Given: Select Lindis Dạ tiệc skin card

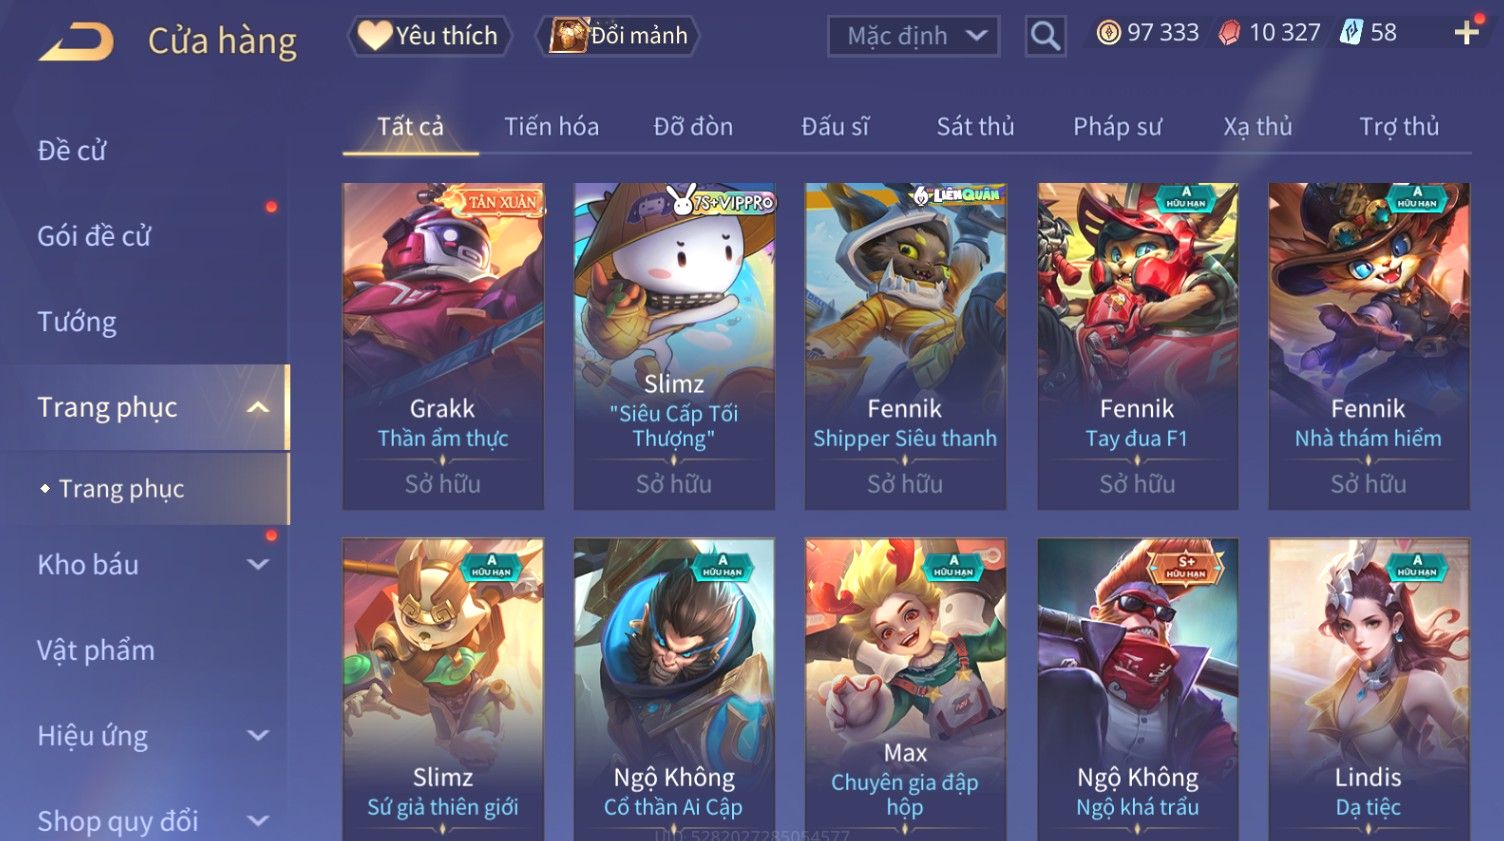Looking at the screenshot, I should [1369, 689].
